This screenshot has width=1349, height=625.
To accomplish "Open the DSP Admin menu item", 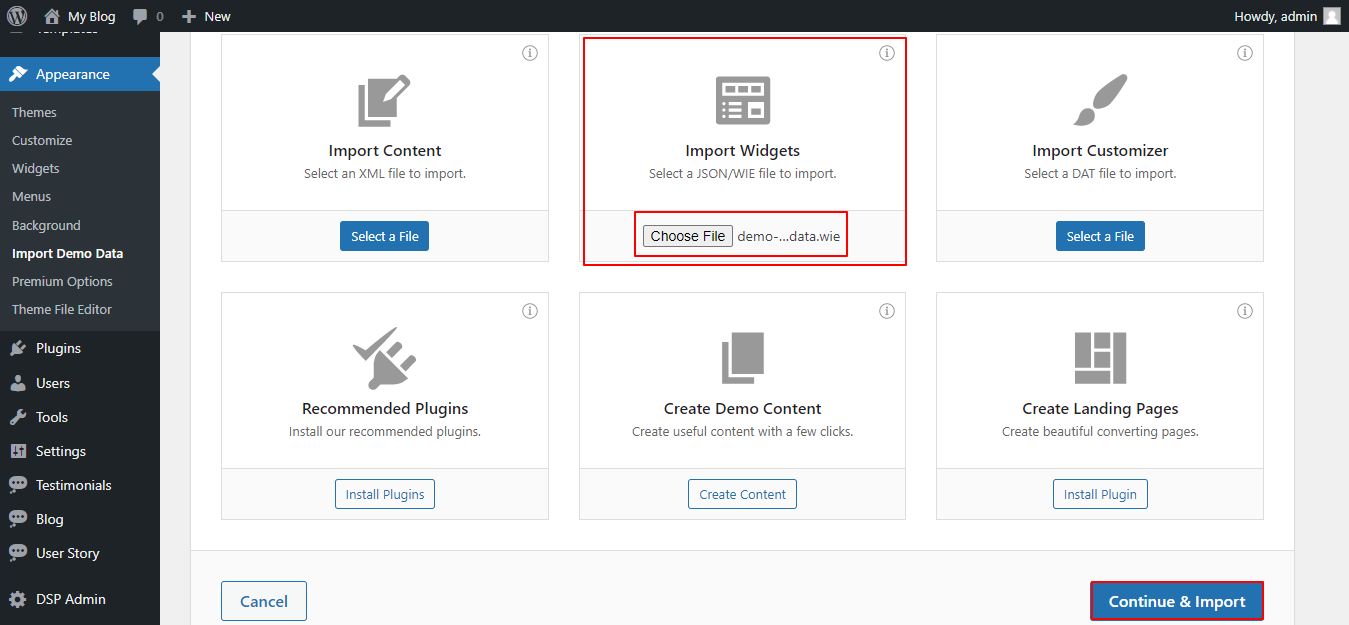I will tap(70, 599).
